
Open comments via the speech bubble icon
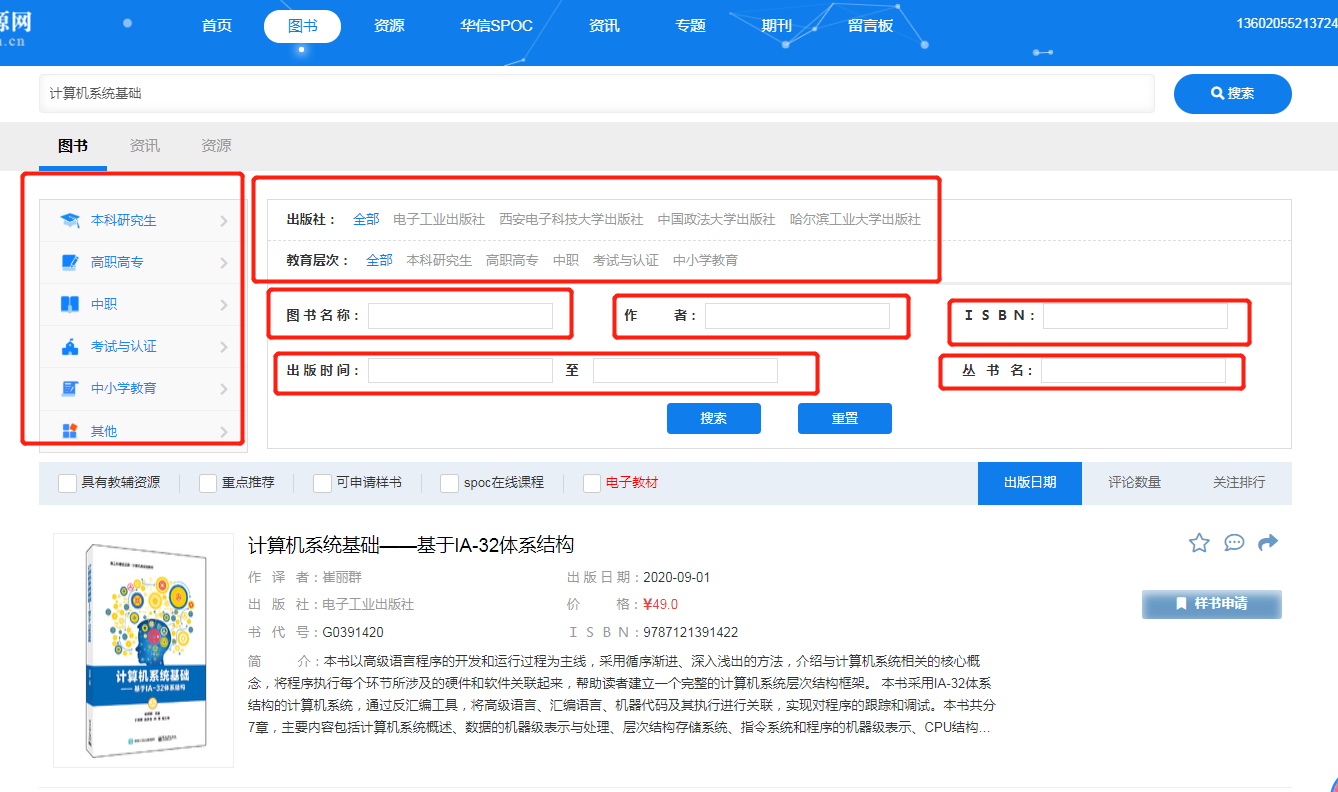pyautogui.click(x=1234, y=543)
